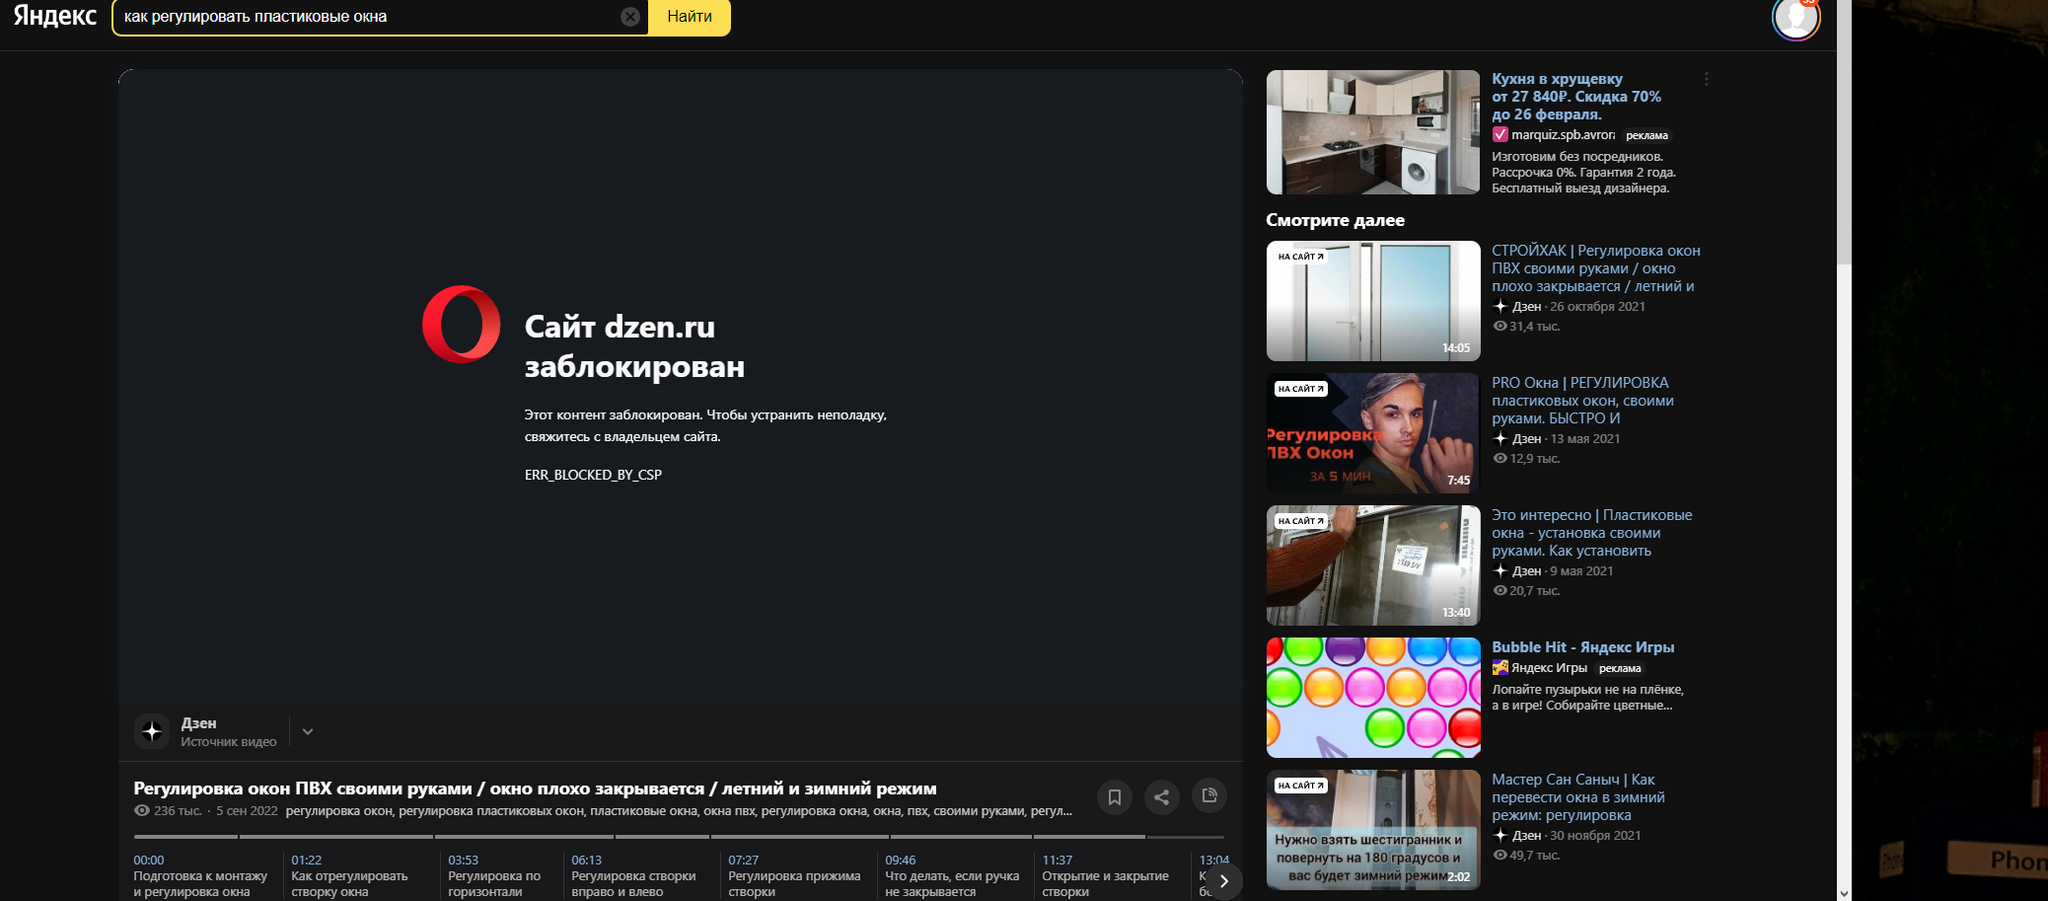Click the marquiz.spb checkmark icon
The height and width of the screenshot is (901, 2048).
1500,135
